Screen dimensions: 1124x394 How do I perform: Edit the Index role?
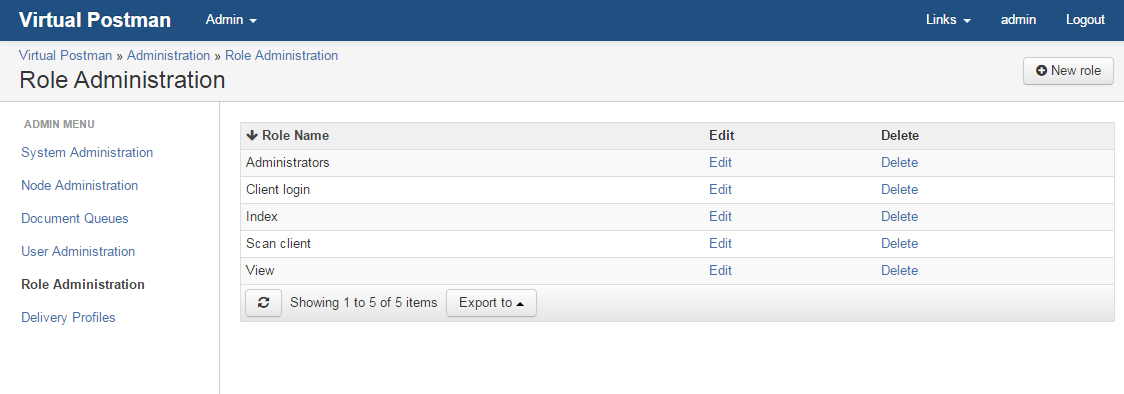[720, 216]
